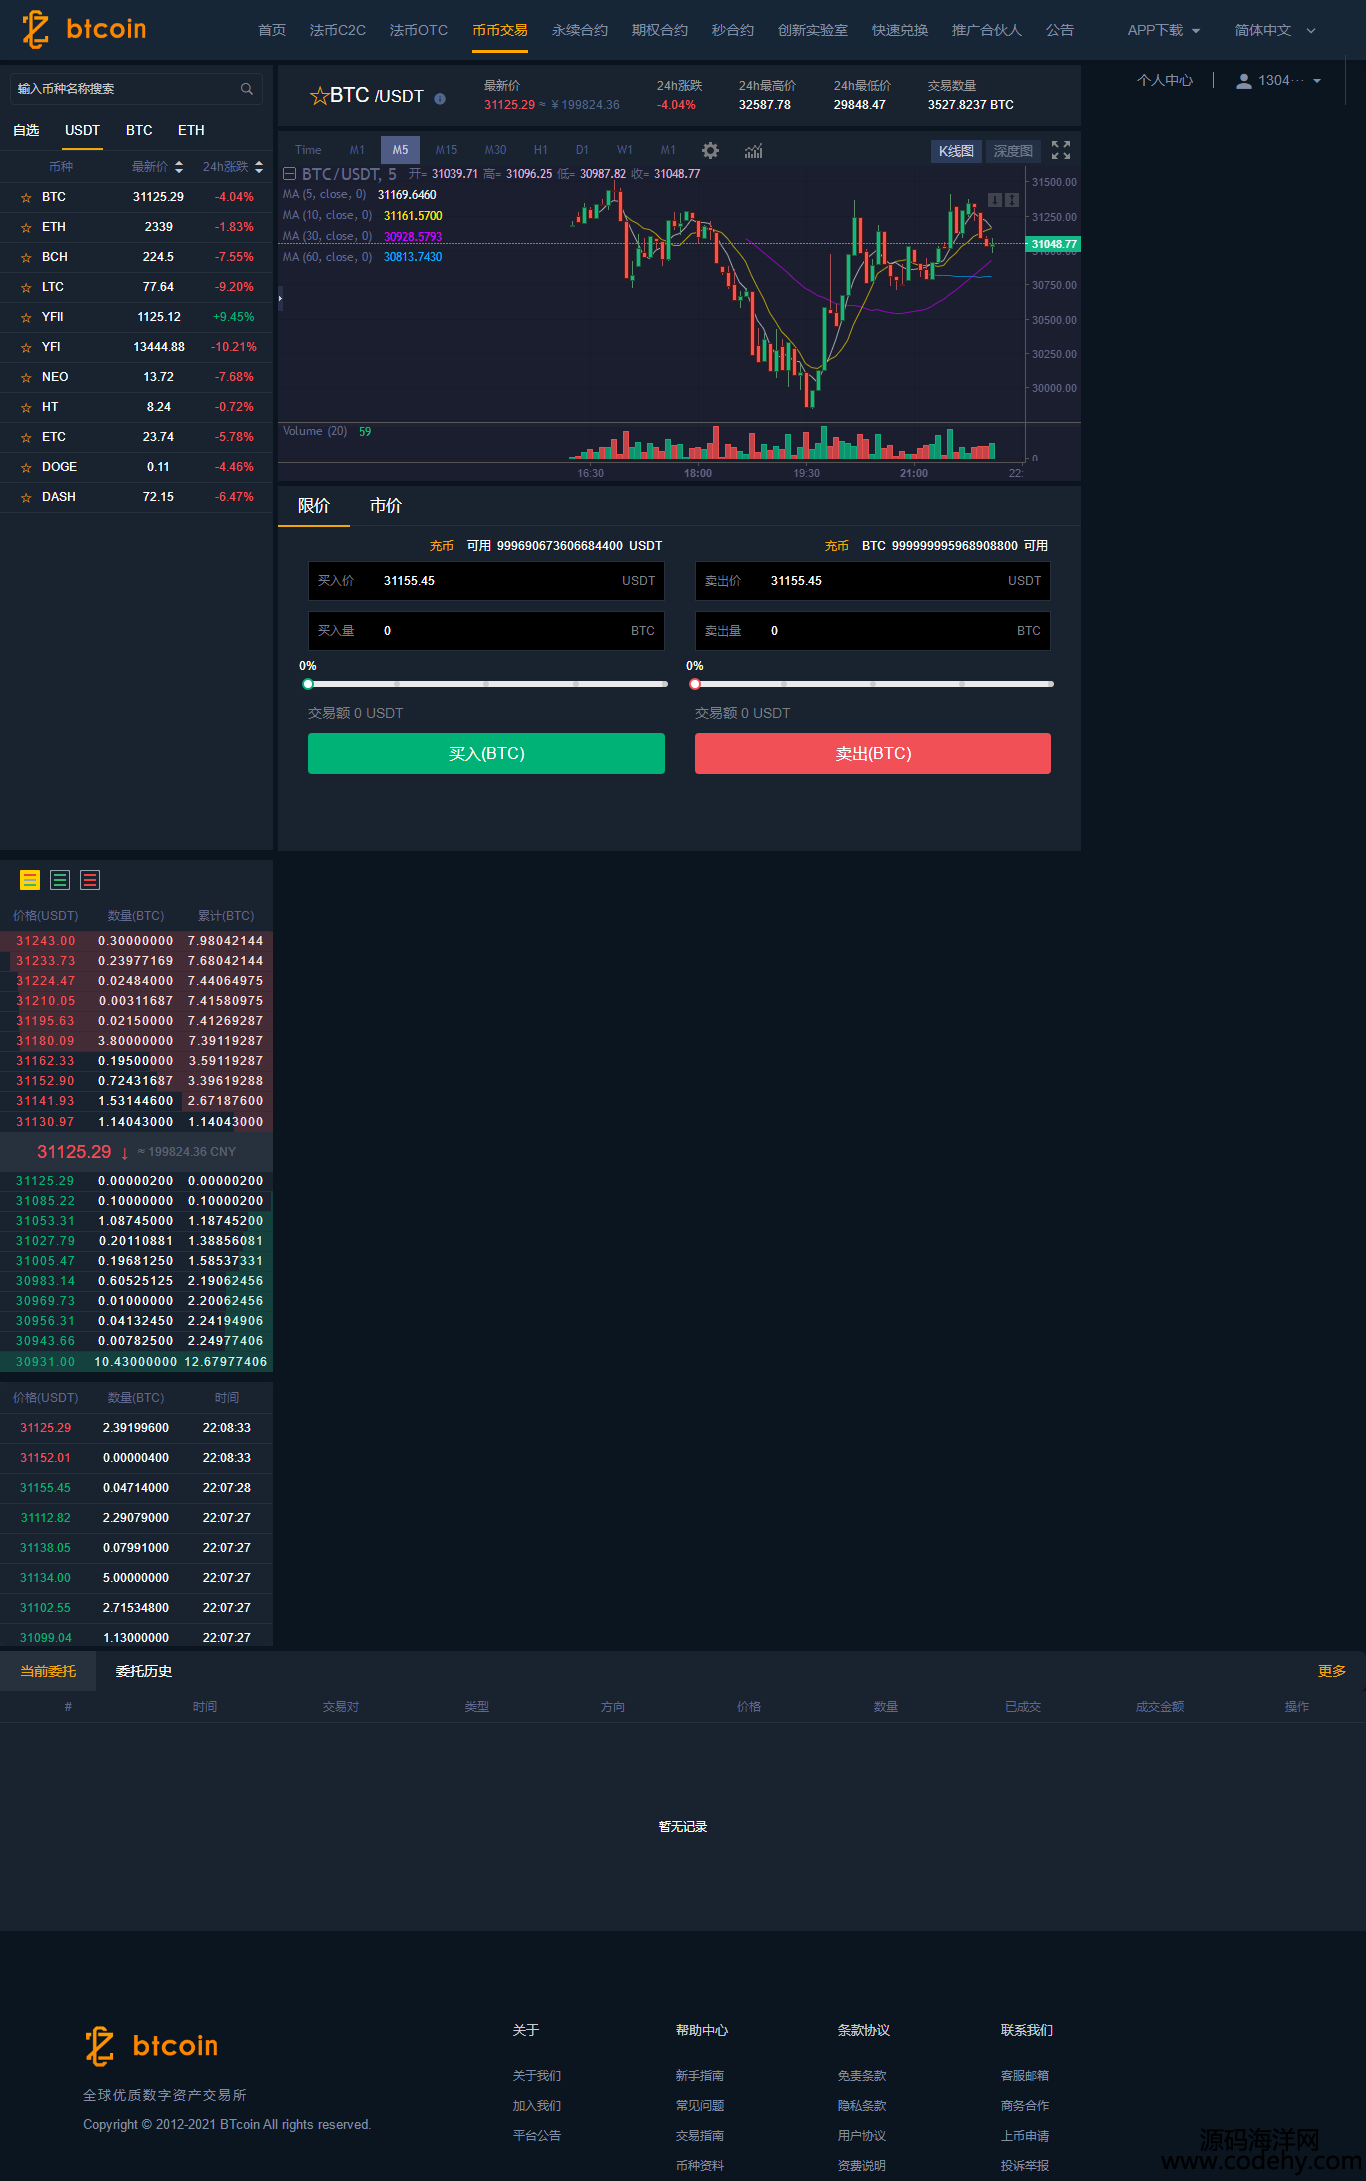Screen dimensions: 1366x2181
Task: Select sell order at price 31243.00
Action: [136, 941]
